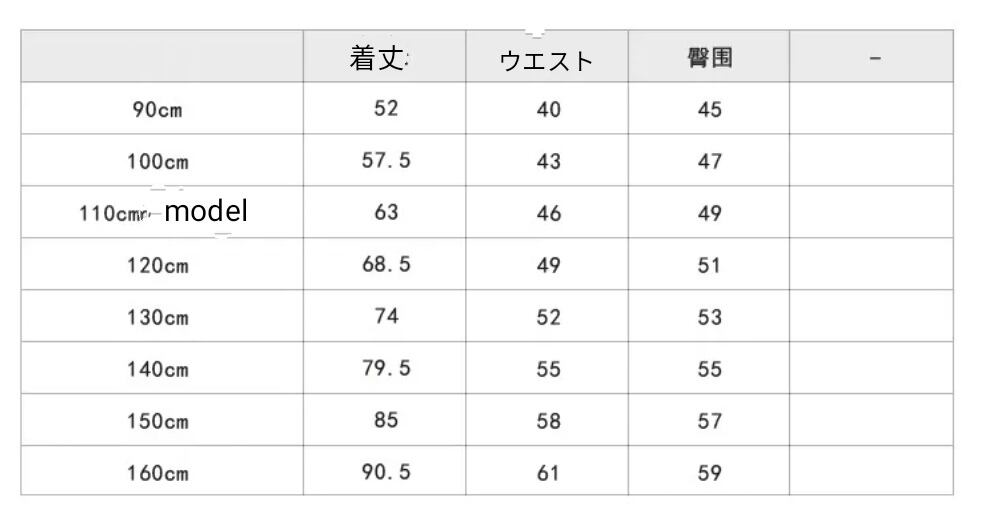This screenshot has width=987, height=516.
Task: Click the 79.5 length value
Action: pos(385,368)
